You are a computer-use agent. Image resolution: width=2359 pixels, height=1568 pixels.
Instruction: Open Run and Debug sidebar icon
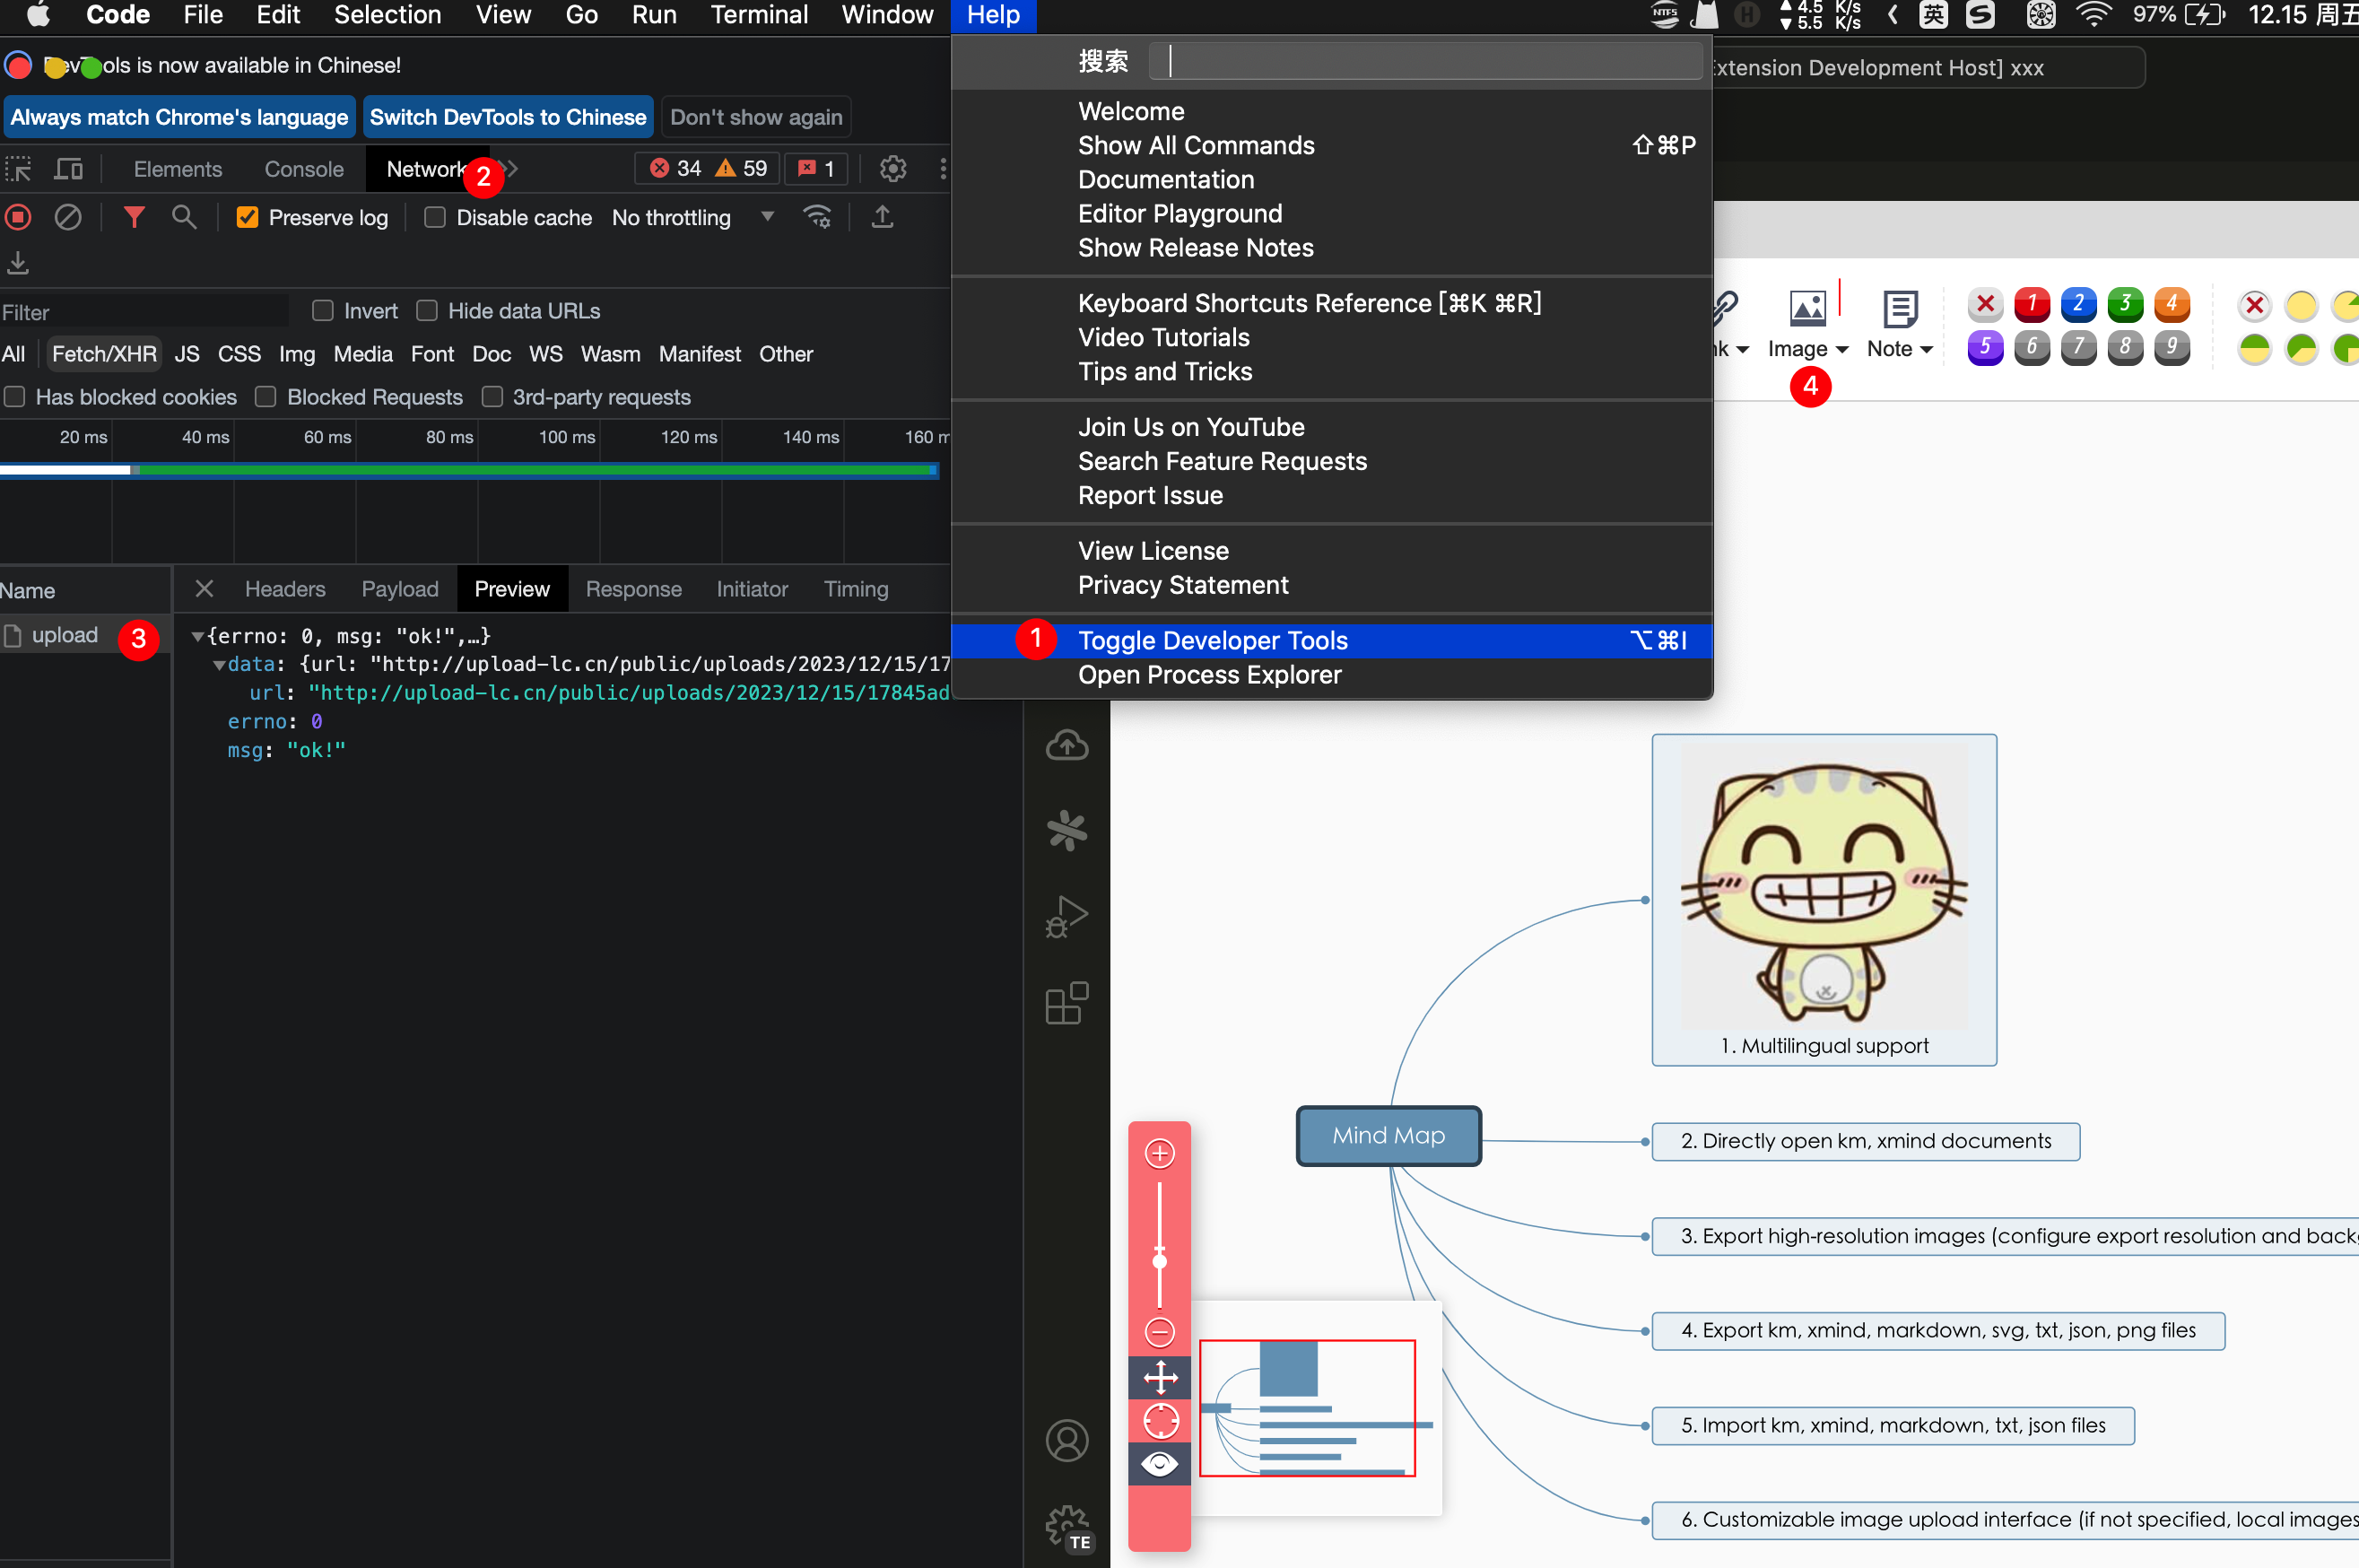click(x=1066, y=915)
